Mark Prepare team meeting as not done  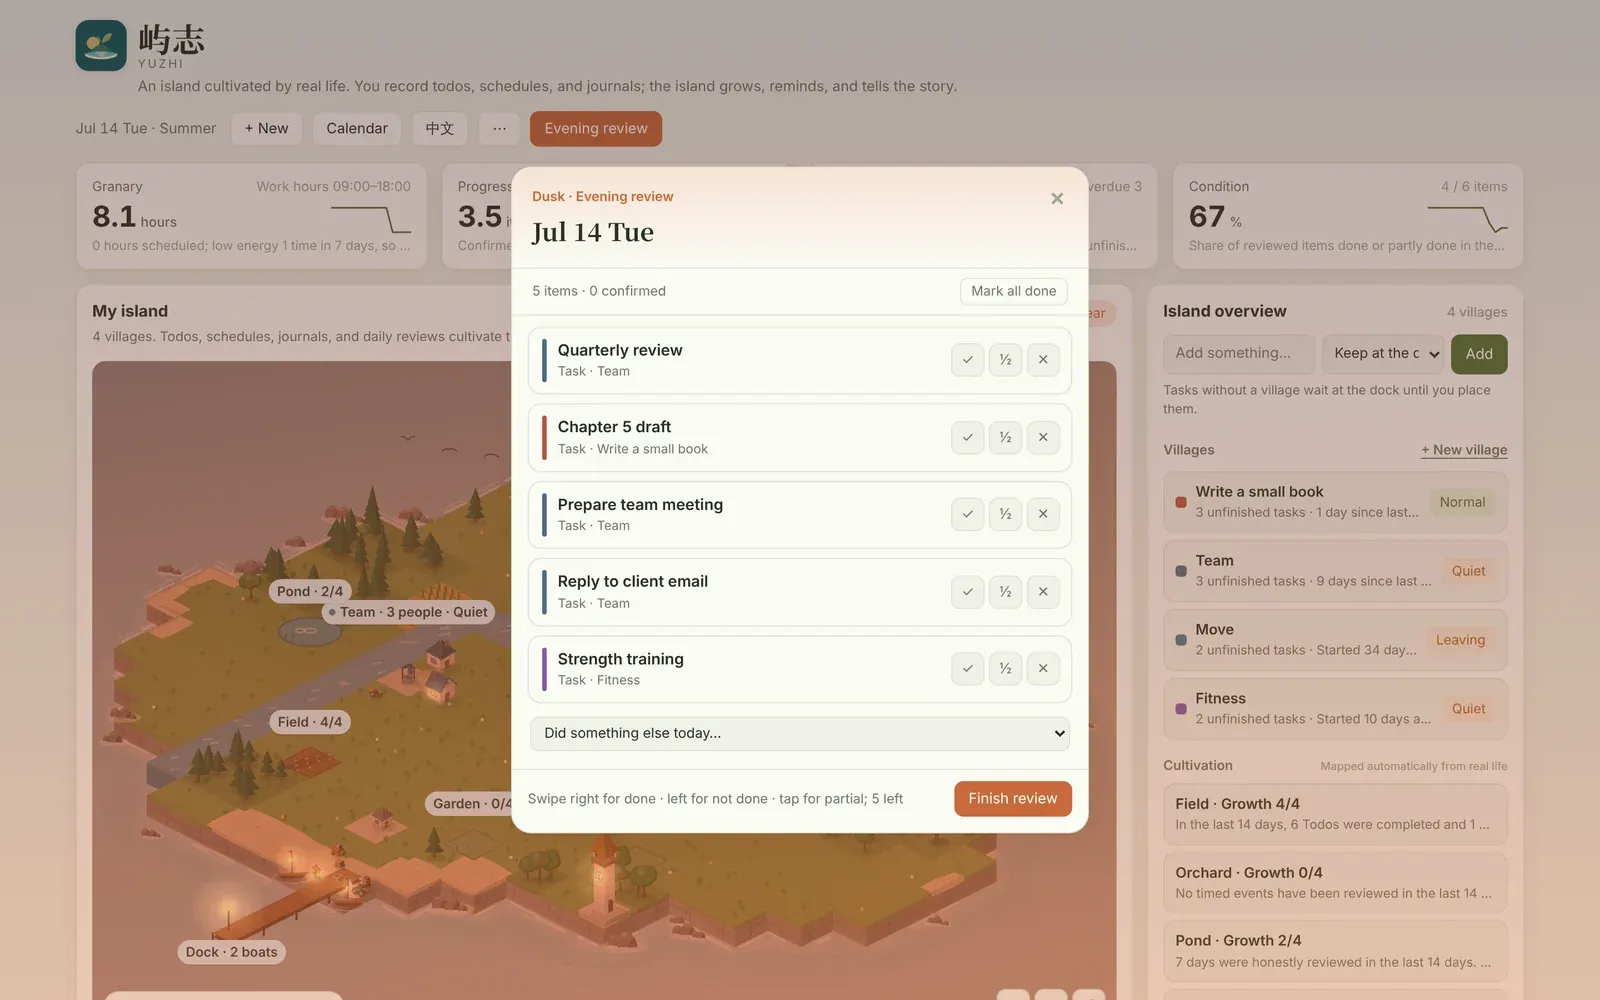tap(1043, 514)
